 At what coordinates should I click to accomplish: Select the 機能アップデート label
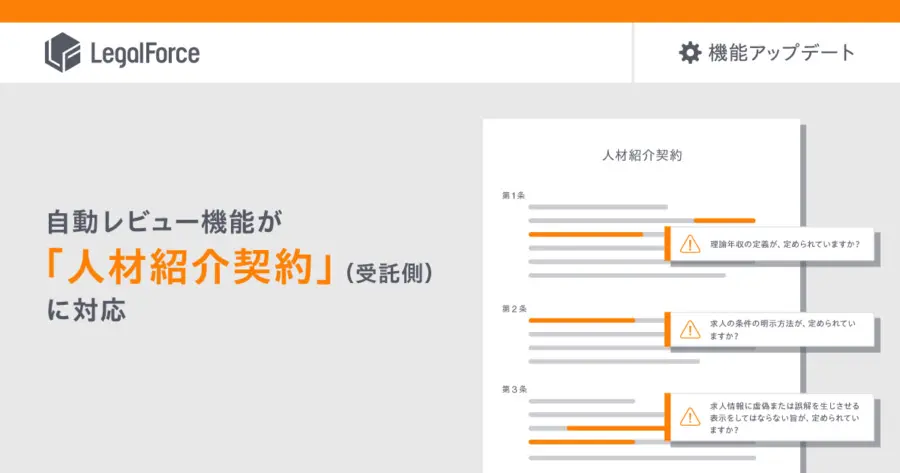pos(782,53)
